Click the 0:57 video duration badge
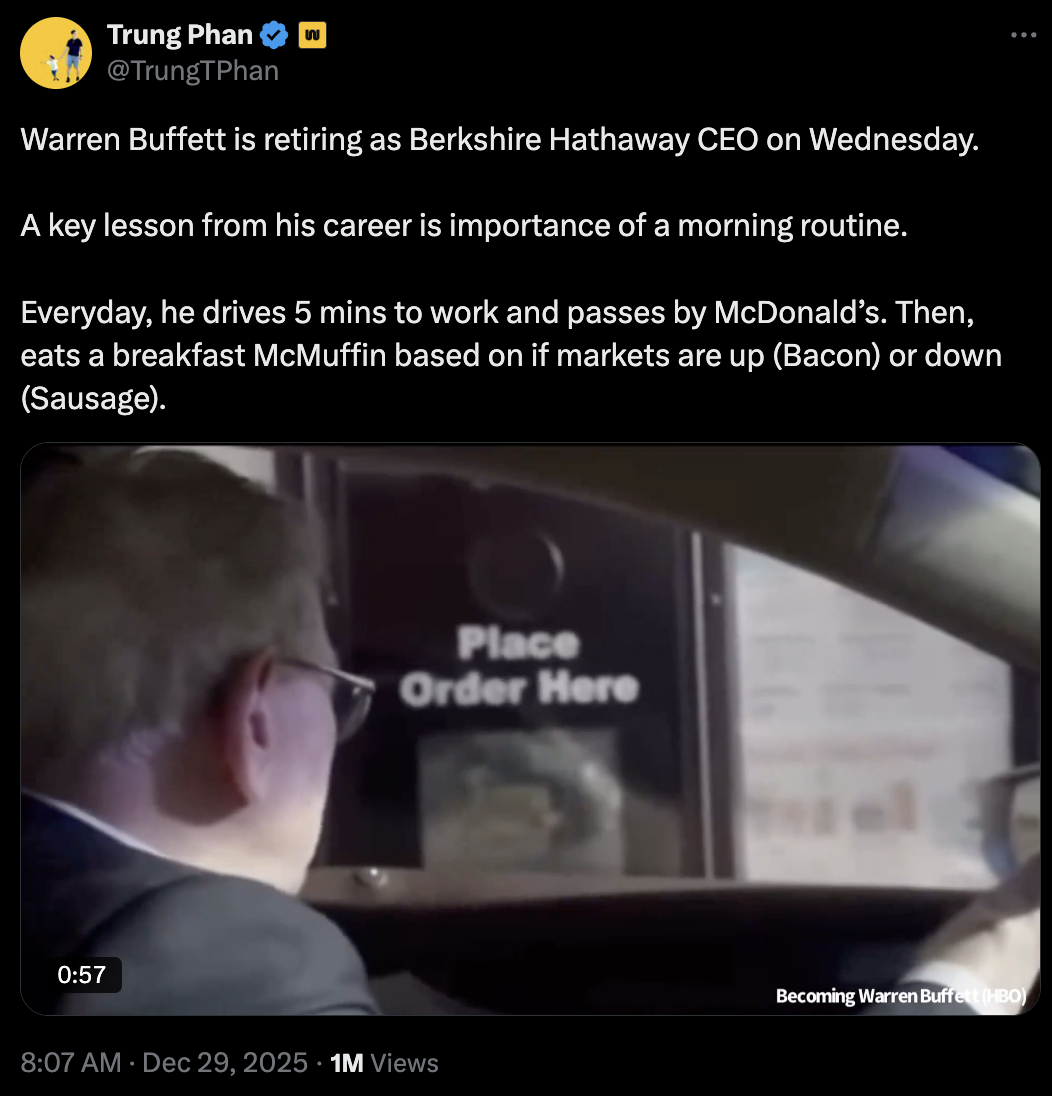 coord(82,974)
